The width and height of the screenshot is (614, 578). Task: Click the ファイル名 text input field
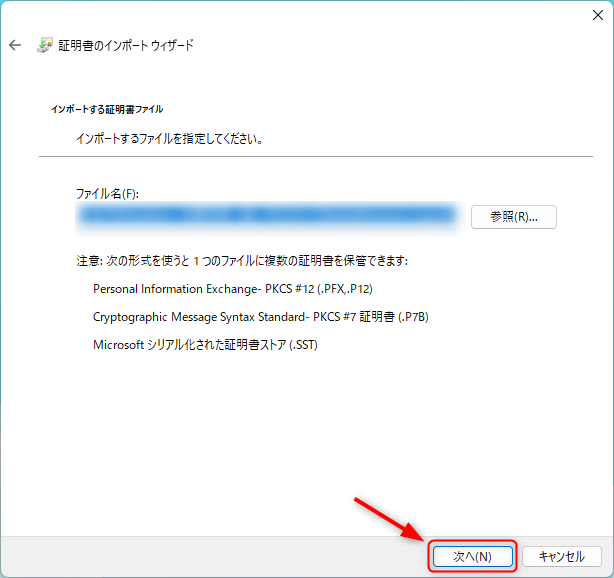[x=267, y=215]
